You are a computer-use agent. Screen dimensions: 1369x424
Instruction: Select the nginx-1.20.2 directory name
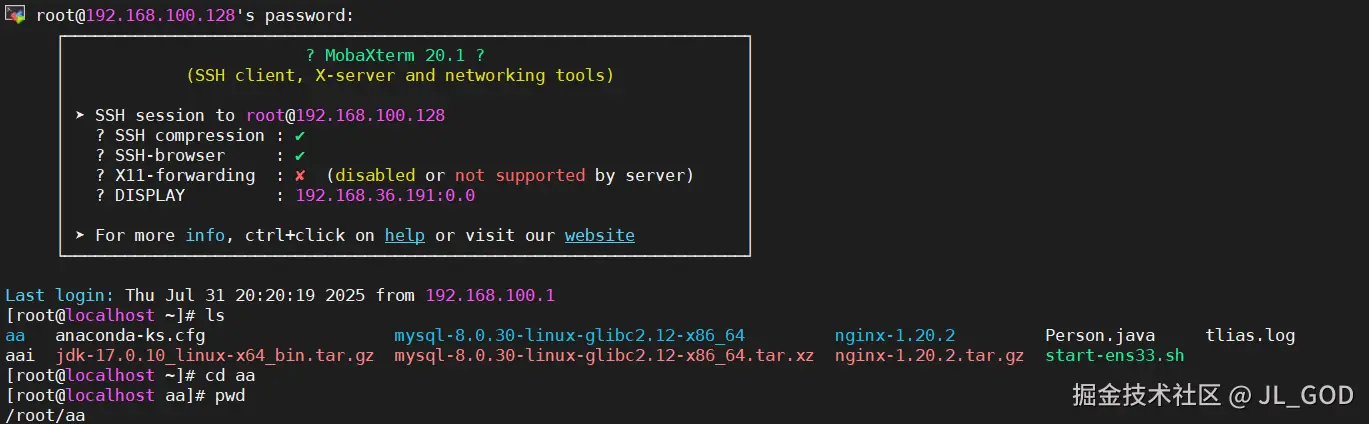pyautogui.click(x=894, y=335)
